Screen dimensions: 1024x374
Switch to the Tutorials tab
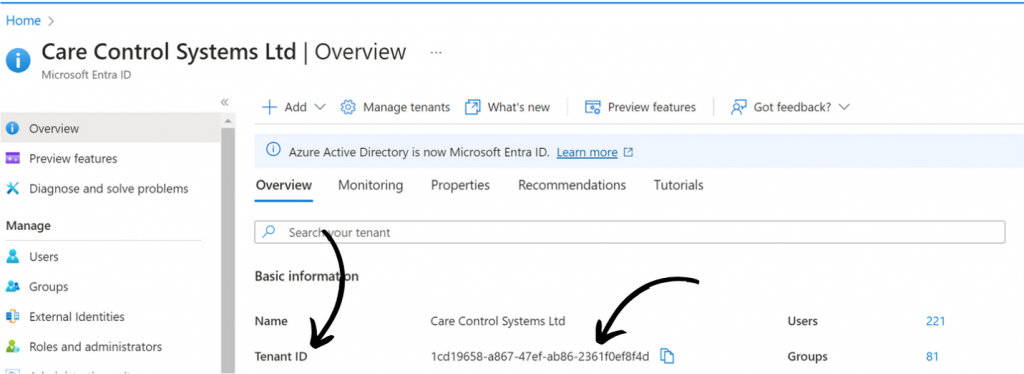coord(679,185)
